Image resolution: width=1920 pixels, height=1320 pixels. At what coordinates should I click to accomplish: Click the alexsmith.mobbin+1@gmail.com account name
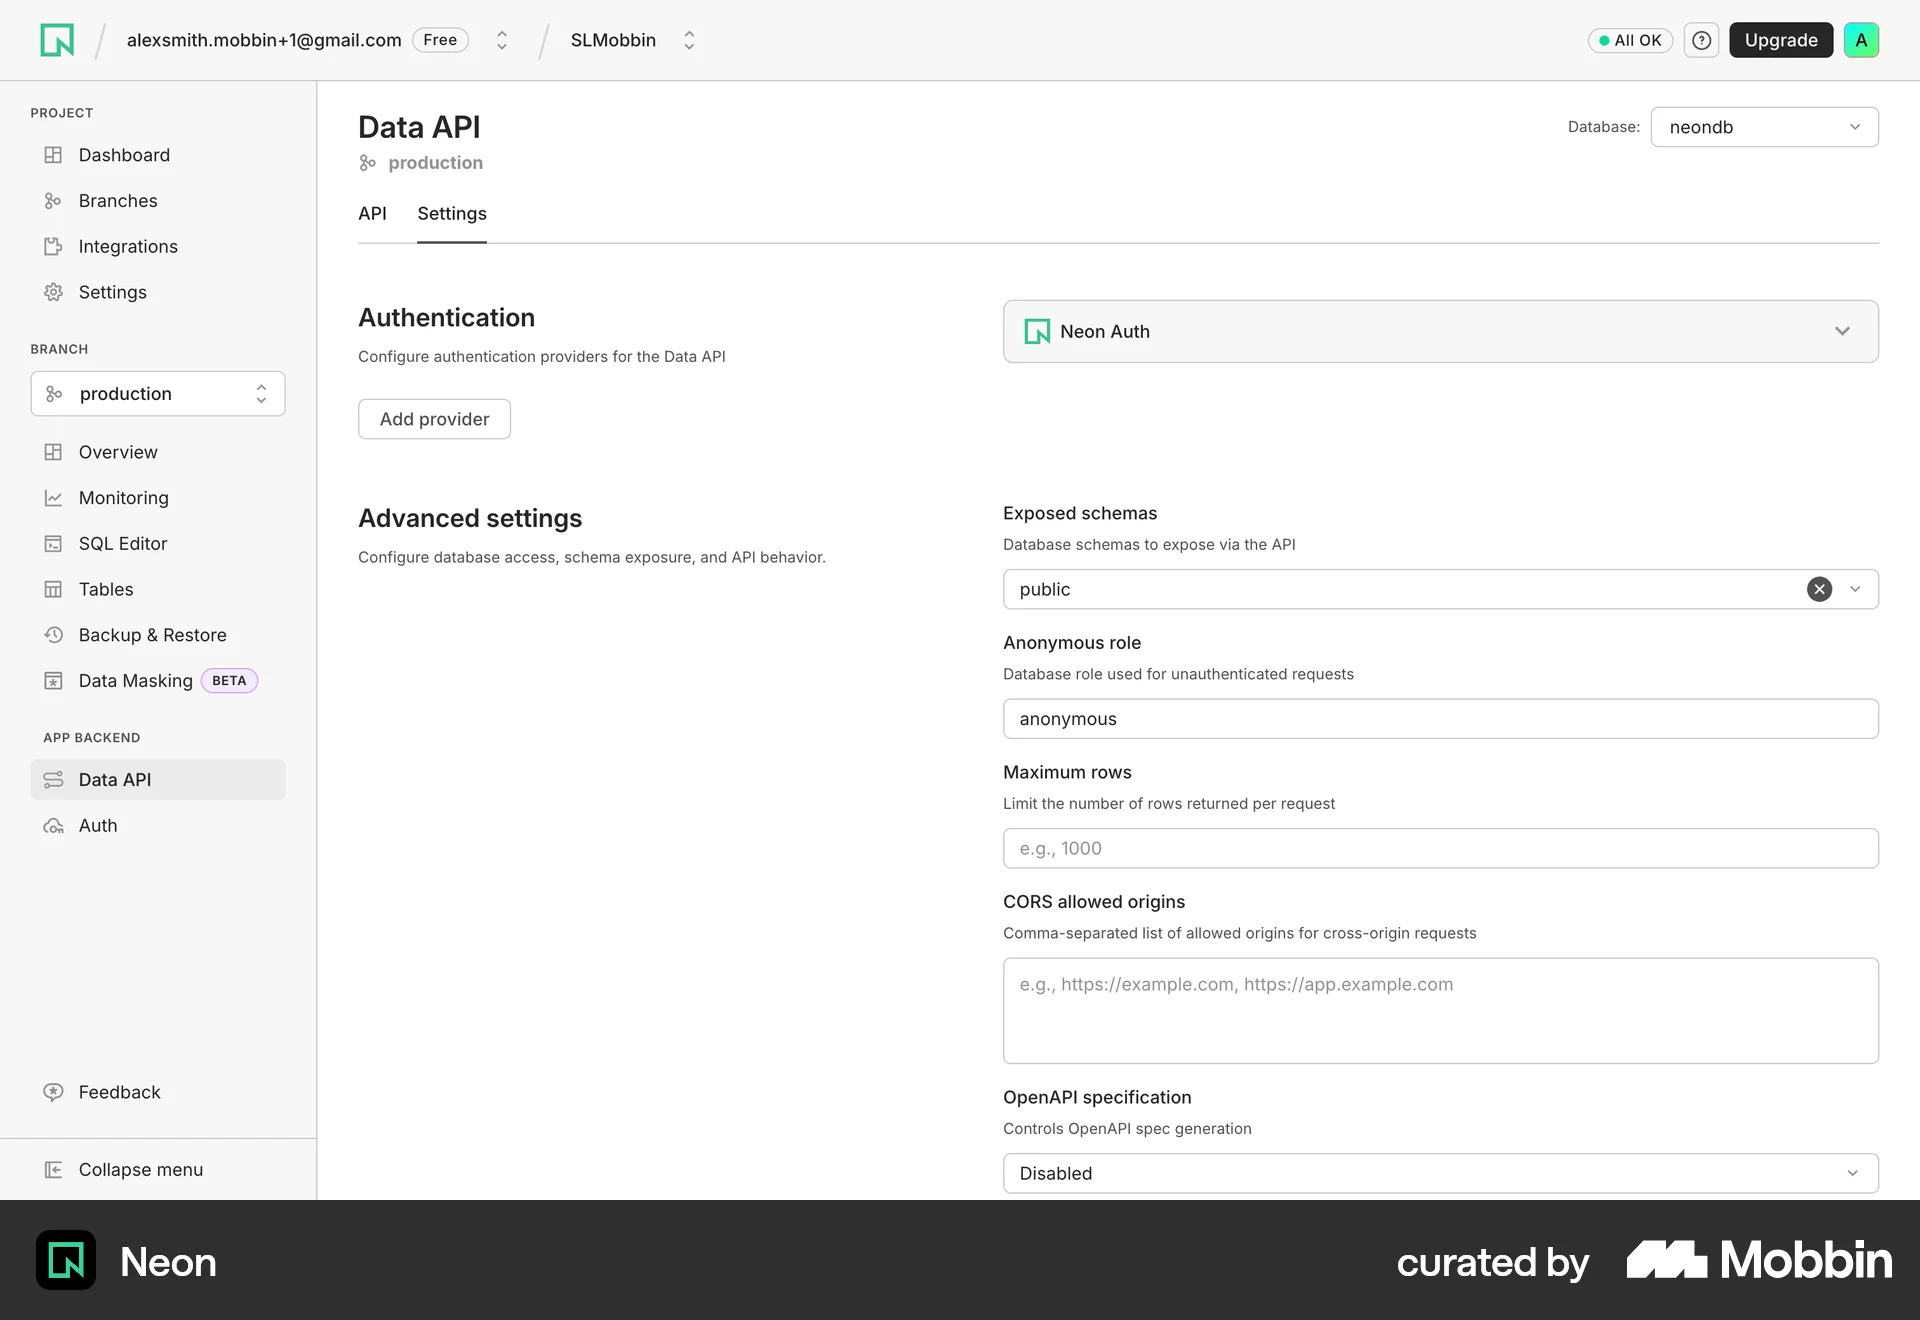[264, 40]
